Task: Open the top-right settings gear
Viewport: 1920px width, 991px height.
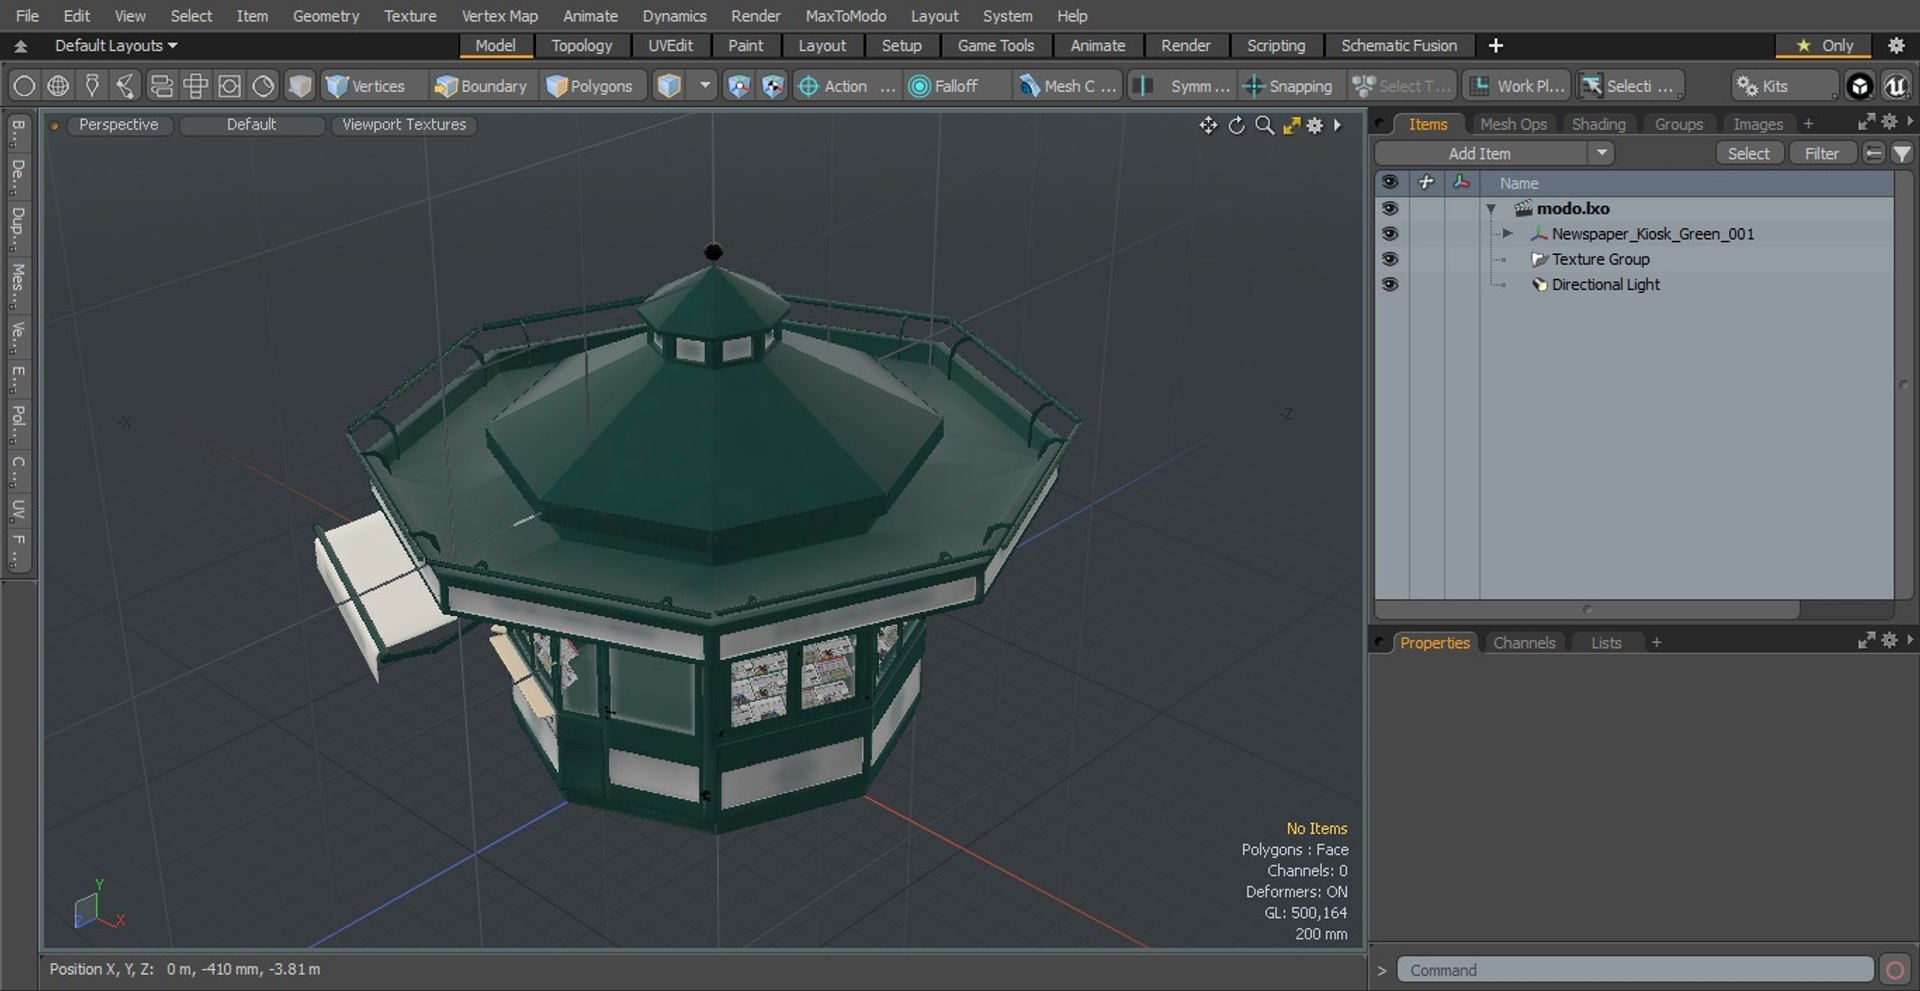Action: pos(1896,46)
